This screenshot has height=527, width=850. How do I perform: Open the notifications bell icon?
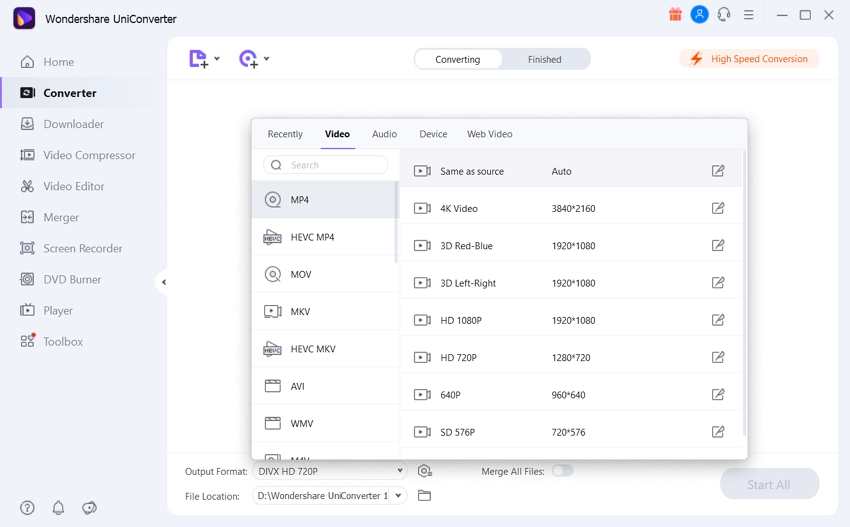coord(58,508)
